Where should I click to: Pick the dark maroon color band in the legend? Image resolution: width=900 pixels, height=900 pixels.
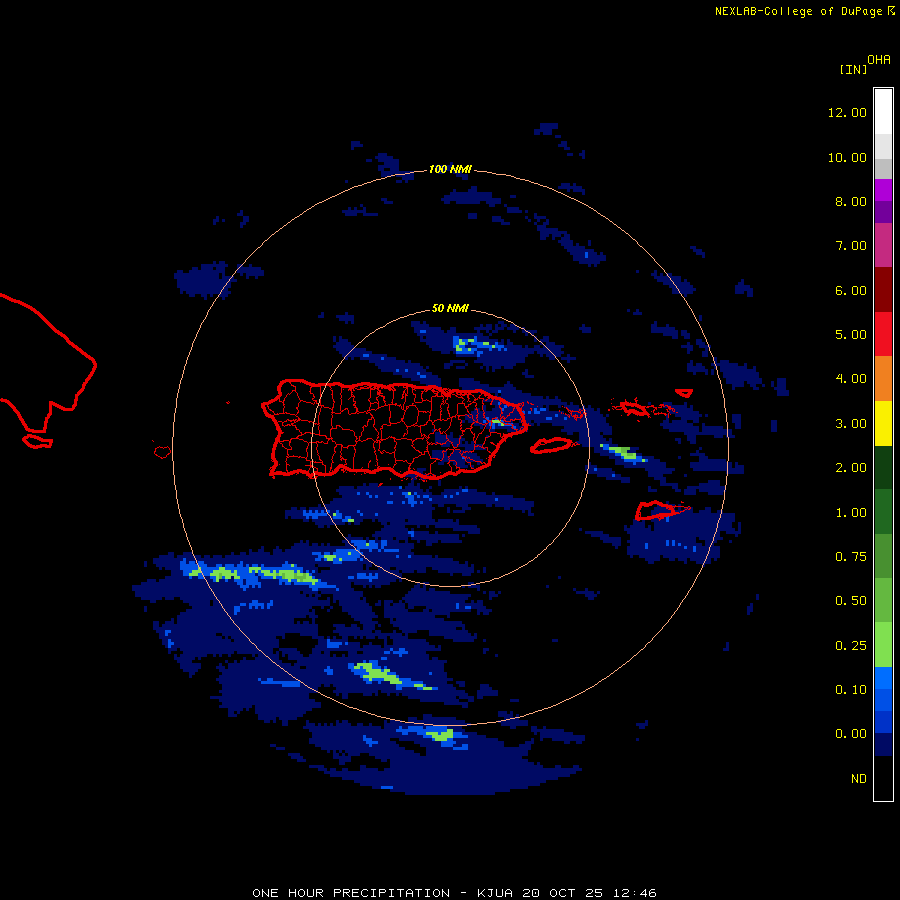[x=883, y=290]
